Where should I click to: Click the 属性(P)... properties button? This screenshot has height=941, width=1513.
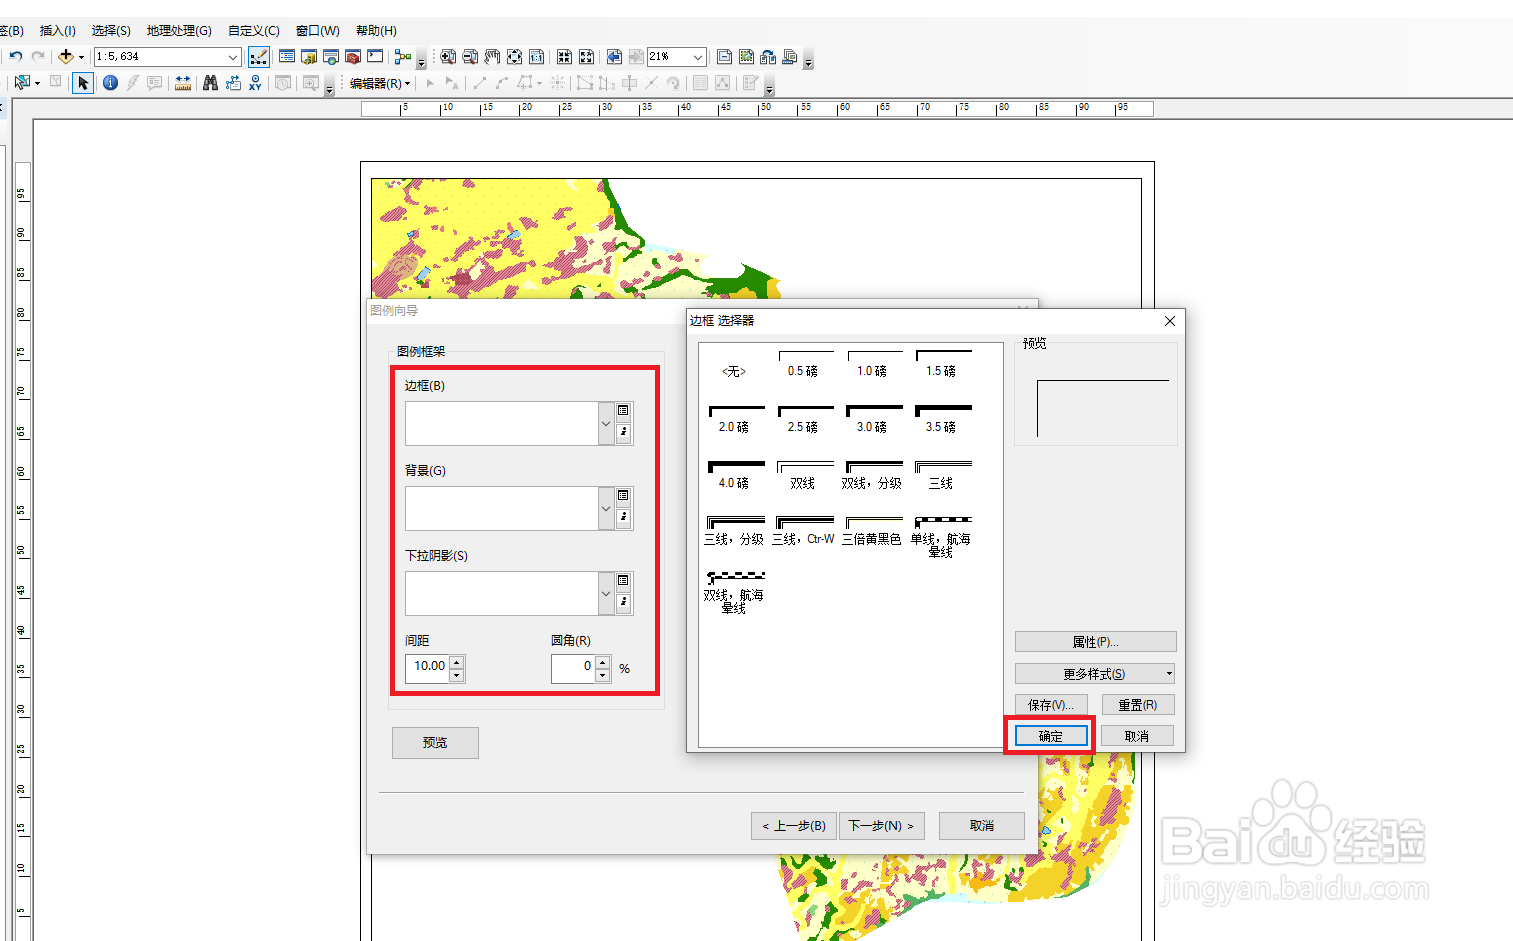[1095, 642]
